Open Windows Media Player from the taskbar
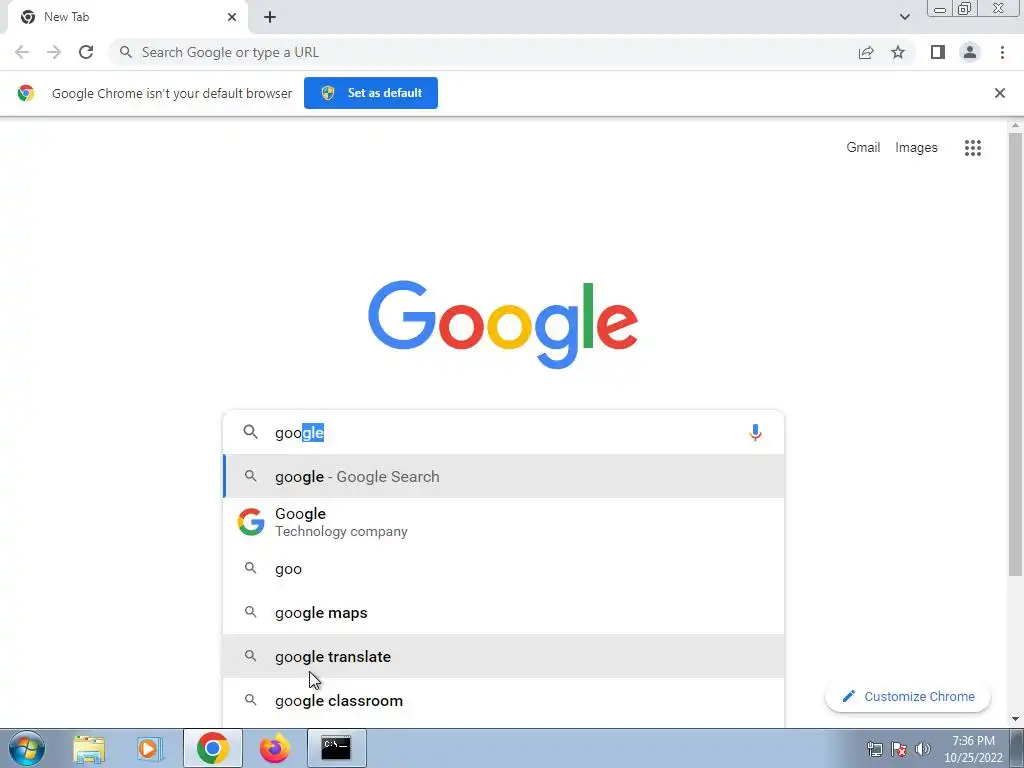Viewport: 1024px width, 768px height. coord(150,748)
